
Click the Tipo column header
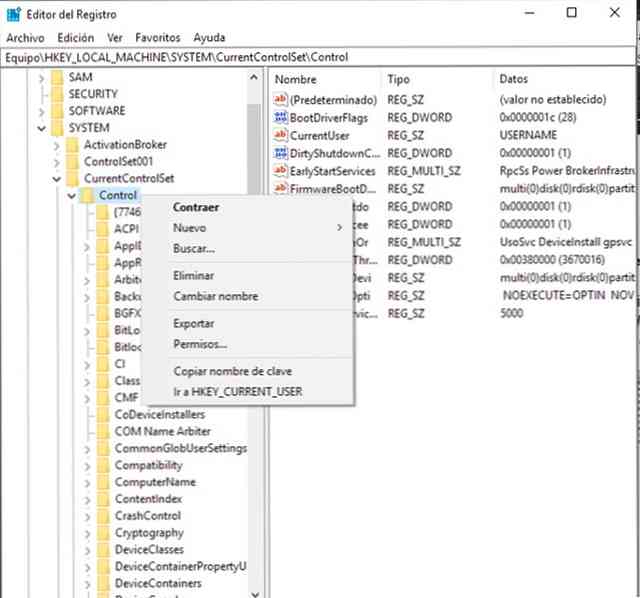[x=398, y=79]
